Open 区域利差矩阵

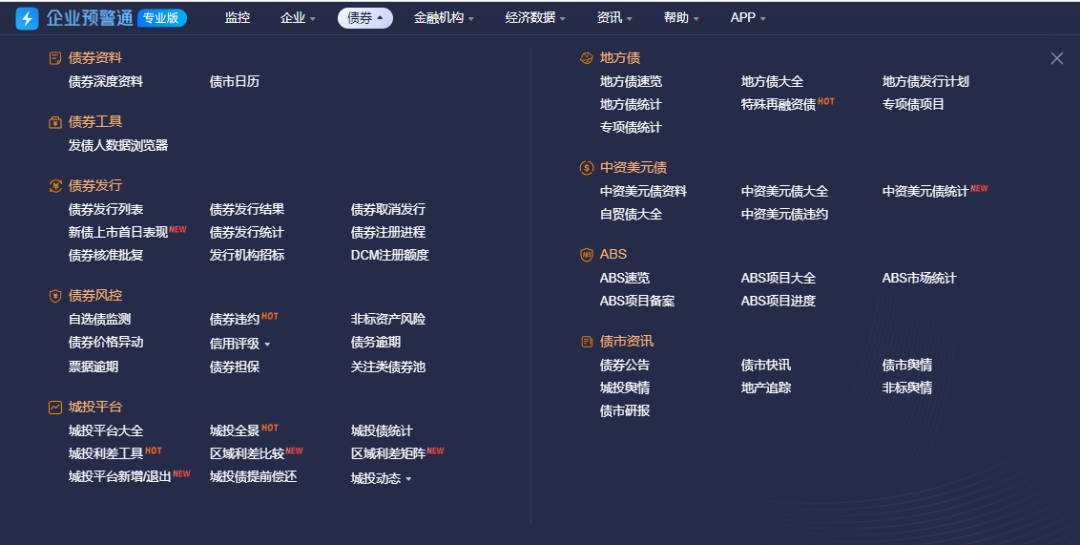(x=388, y=453)
